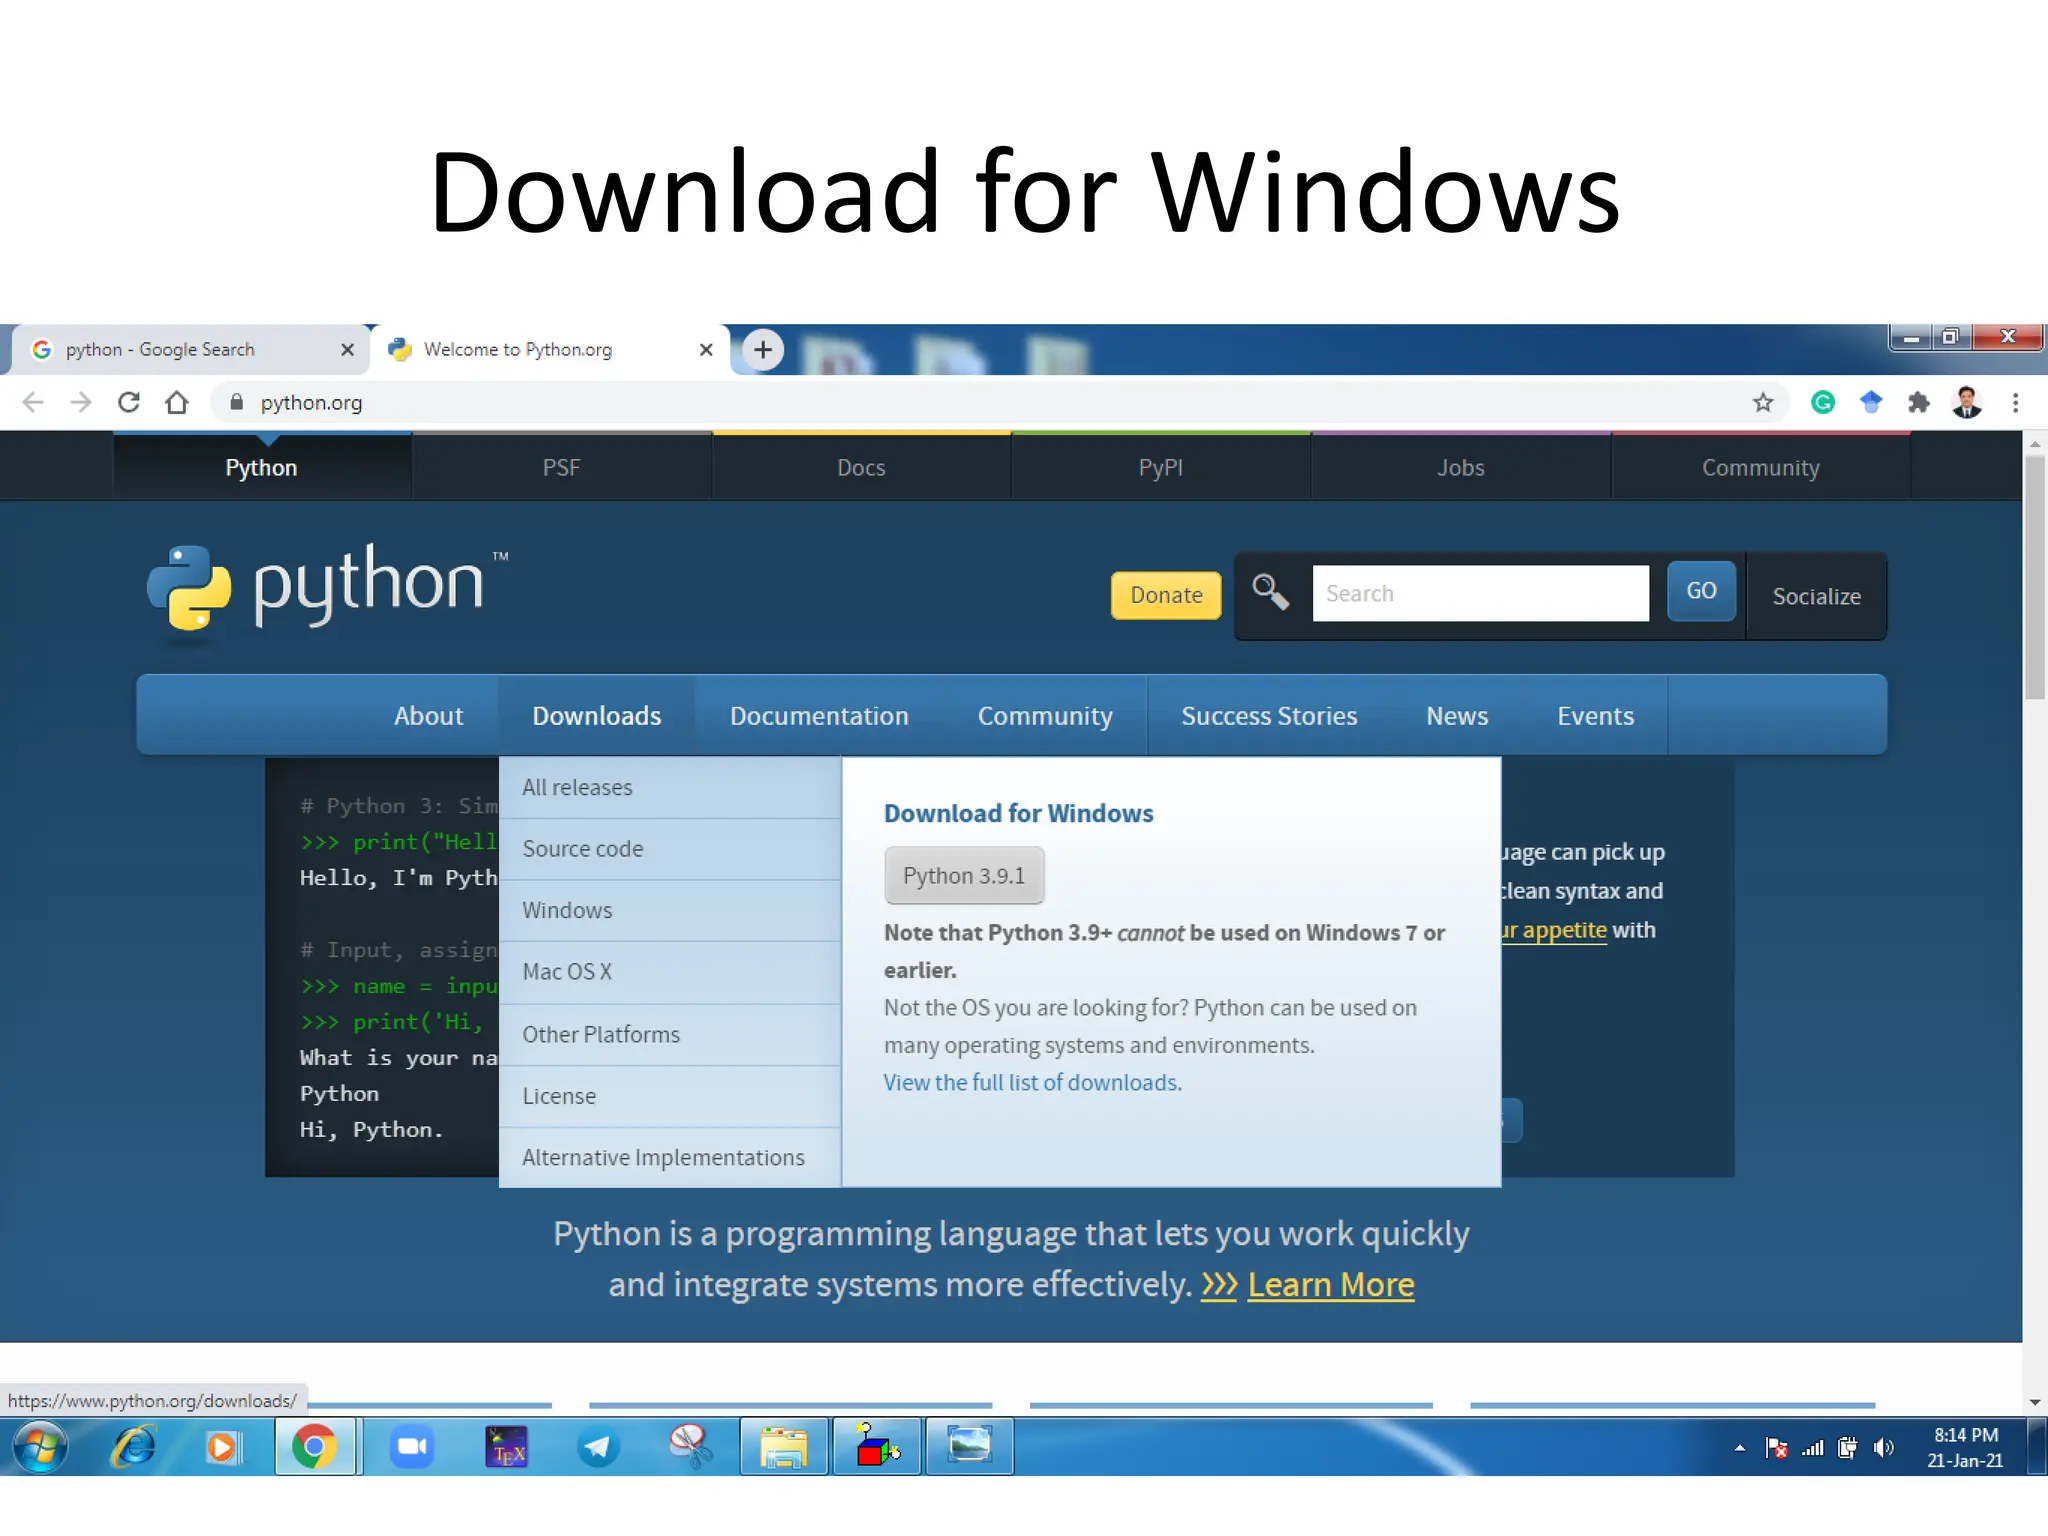Image resolution: width=2048 pixels, height=1536 pixels.
Task: Open the About menu
Action: point(428,716)
